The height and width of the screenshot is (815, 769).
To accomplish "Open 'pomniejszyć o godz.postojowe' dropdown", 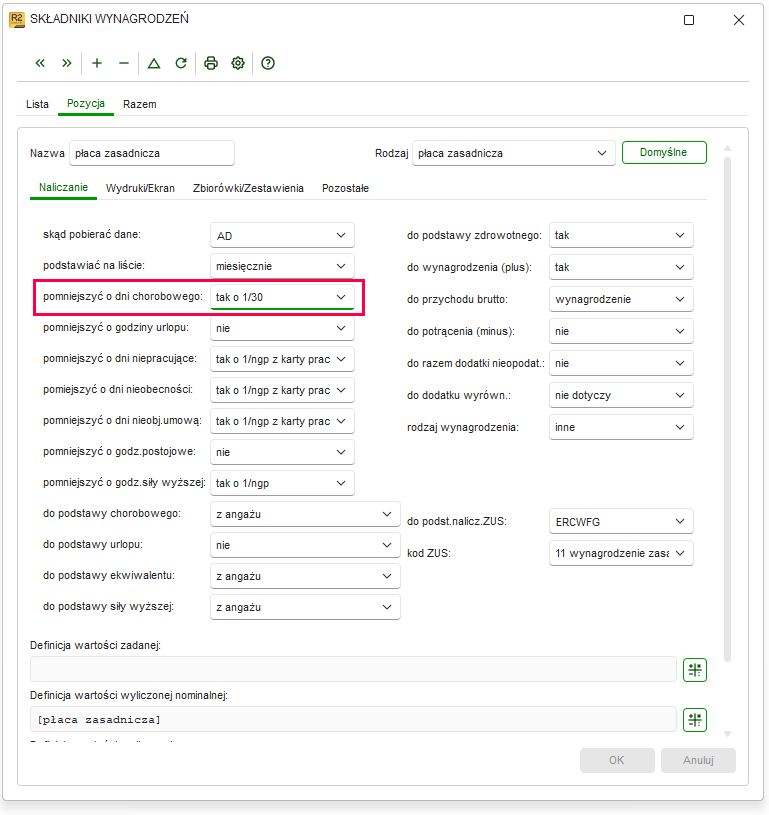I will [x=282, y=452].
